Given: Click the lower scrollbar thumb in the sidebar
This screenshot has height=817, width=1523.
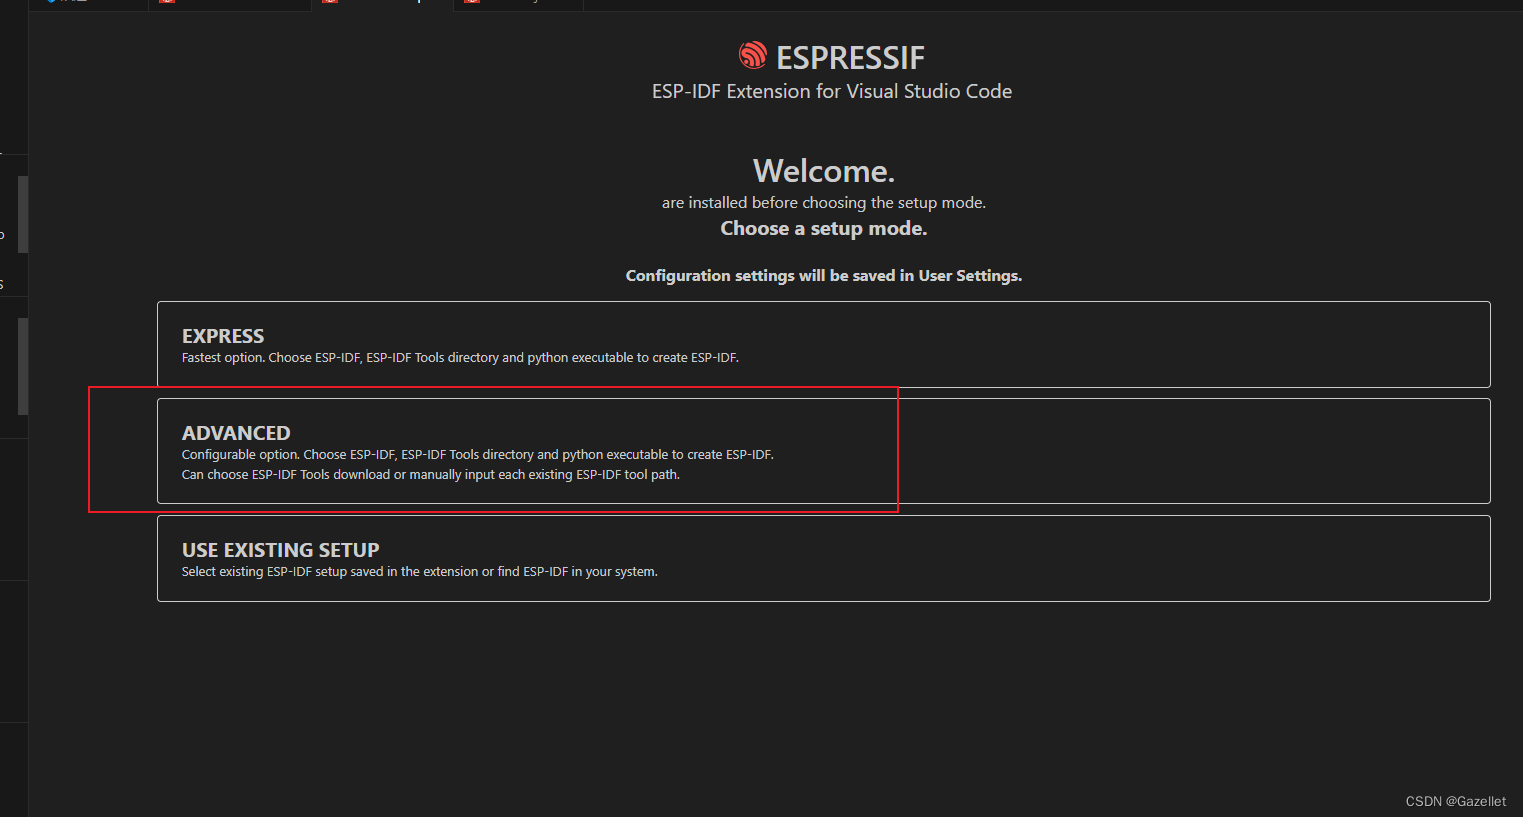Looking at the screenshot, I should [x=21, y=366].
